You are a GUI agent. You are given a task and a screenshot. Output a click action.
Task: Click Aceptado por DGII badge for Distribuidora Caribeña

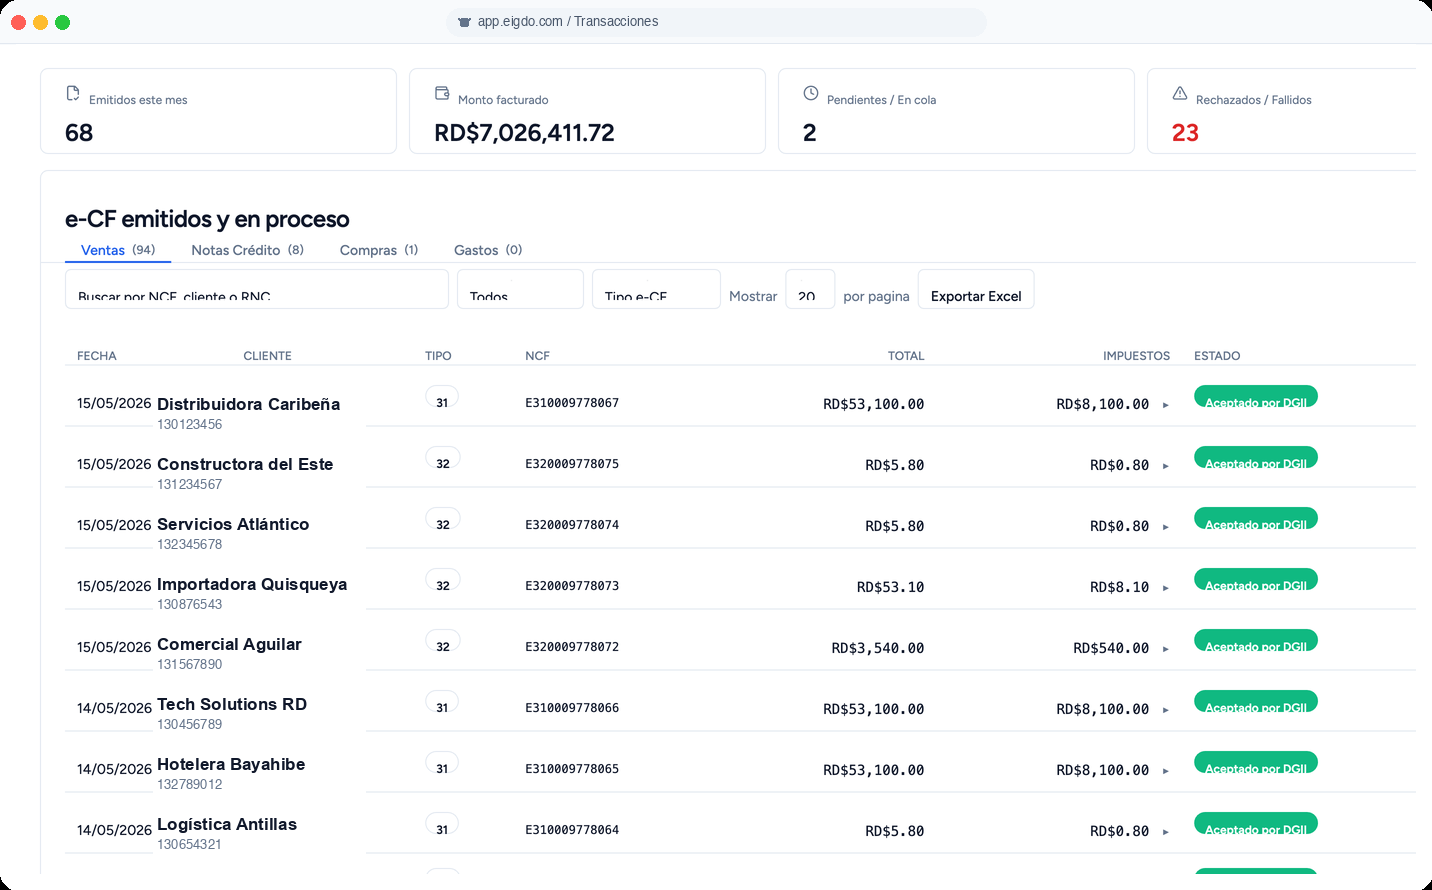pyautogui.click(x=1256, y=396)
